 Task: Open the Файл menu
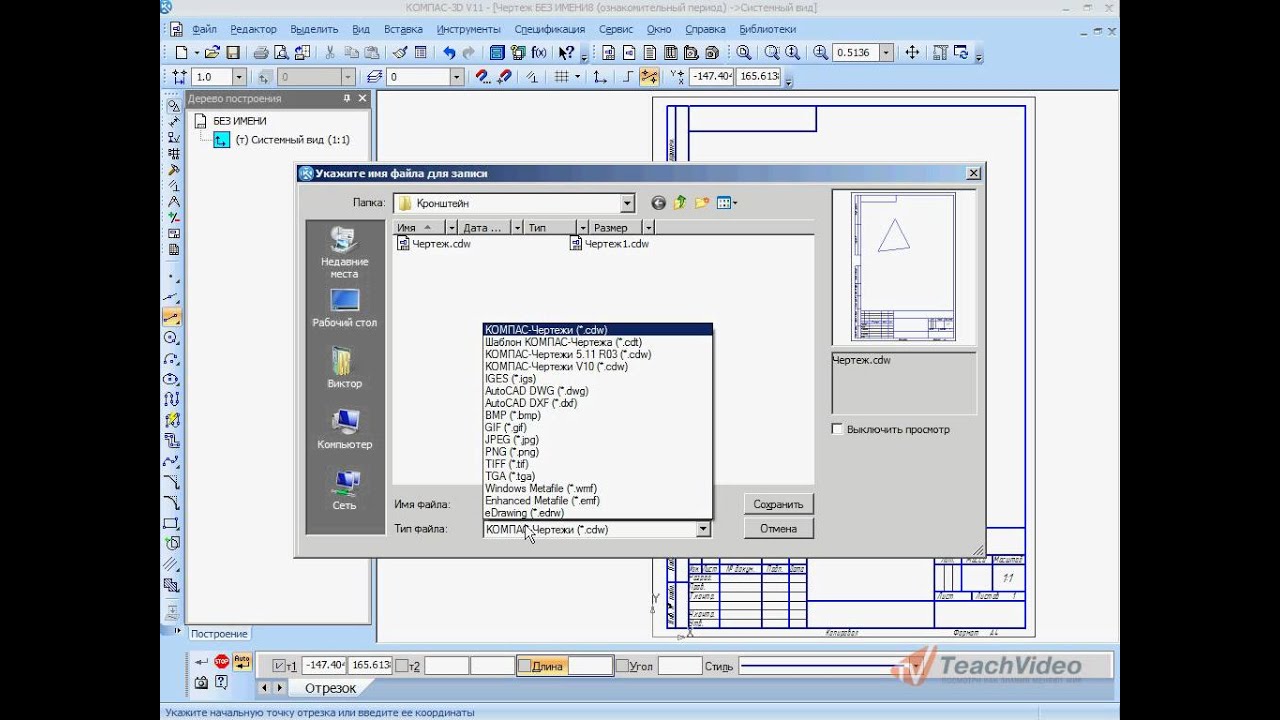204,29
